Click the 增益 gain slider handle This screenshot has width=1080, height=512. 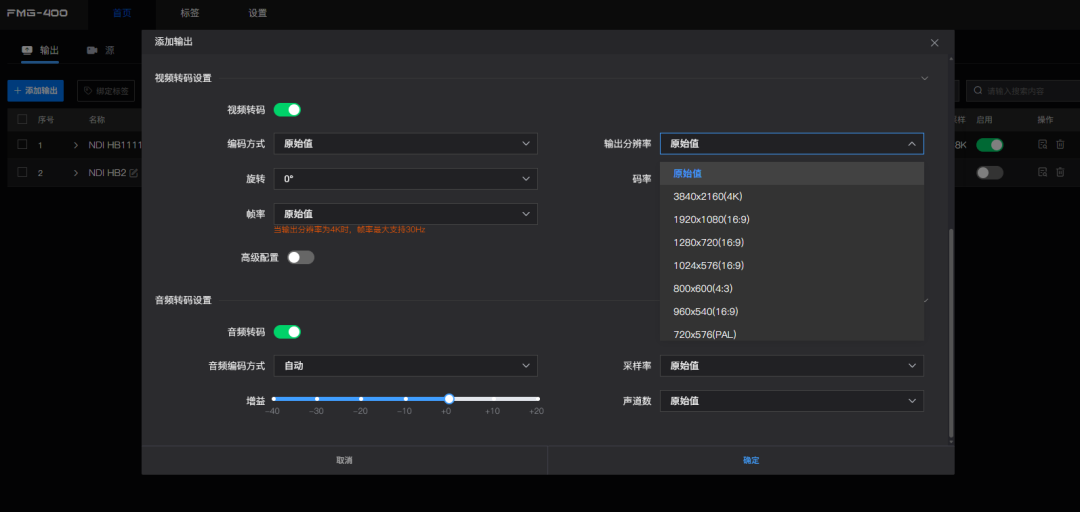click(449, 399)
